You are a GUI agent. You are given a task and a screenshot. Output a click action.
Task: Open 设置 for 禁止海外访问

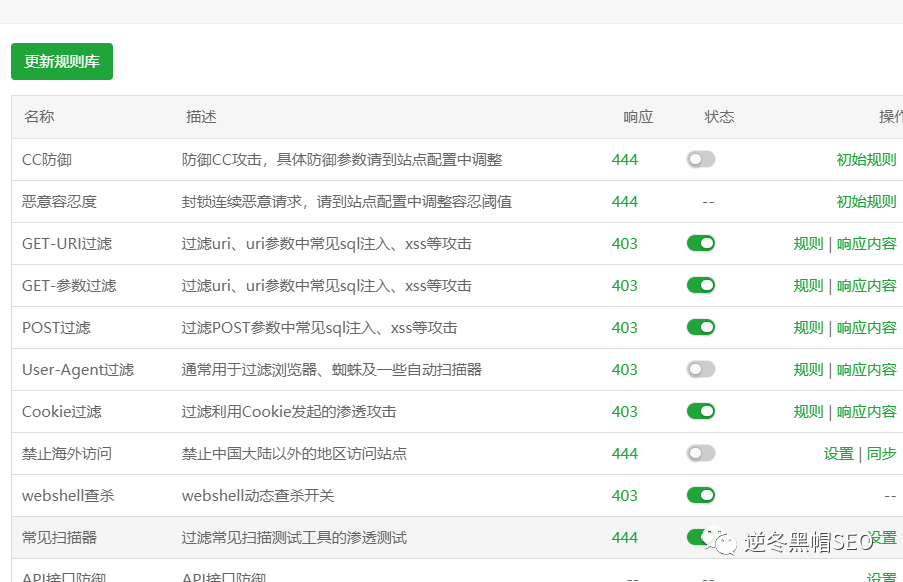tap(838, 453)
